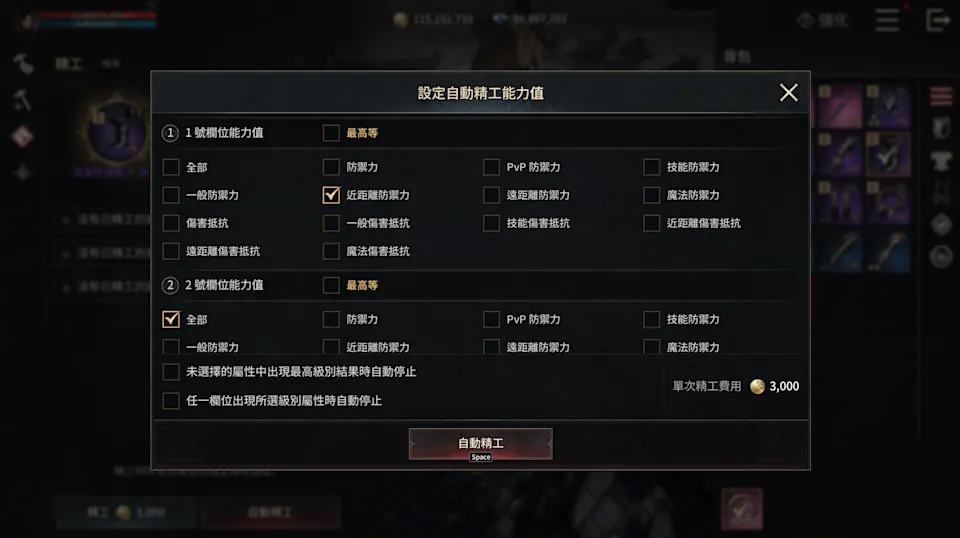The width and height of the screenshot is (960, 538).
Task: Close the 設定自動精工能力值 dialog
Action: 788,93
